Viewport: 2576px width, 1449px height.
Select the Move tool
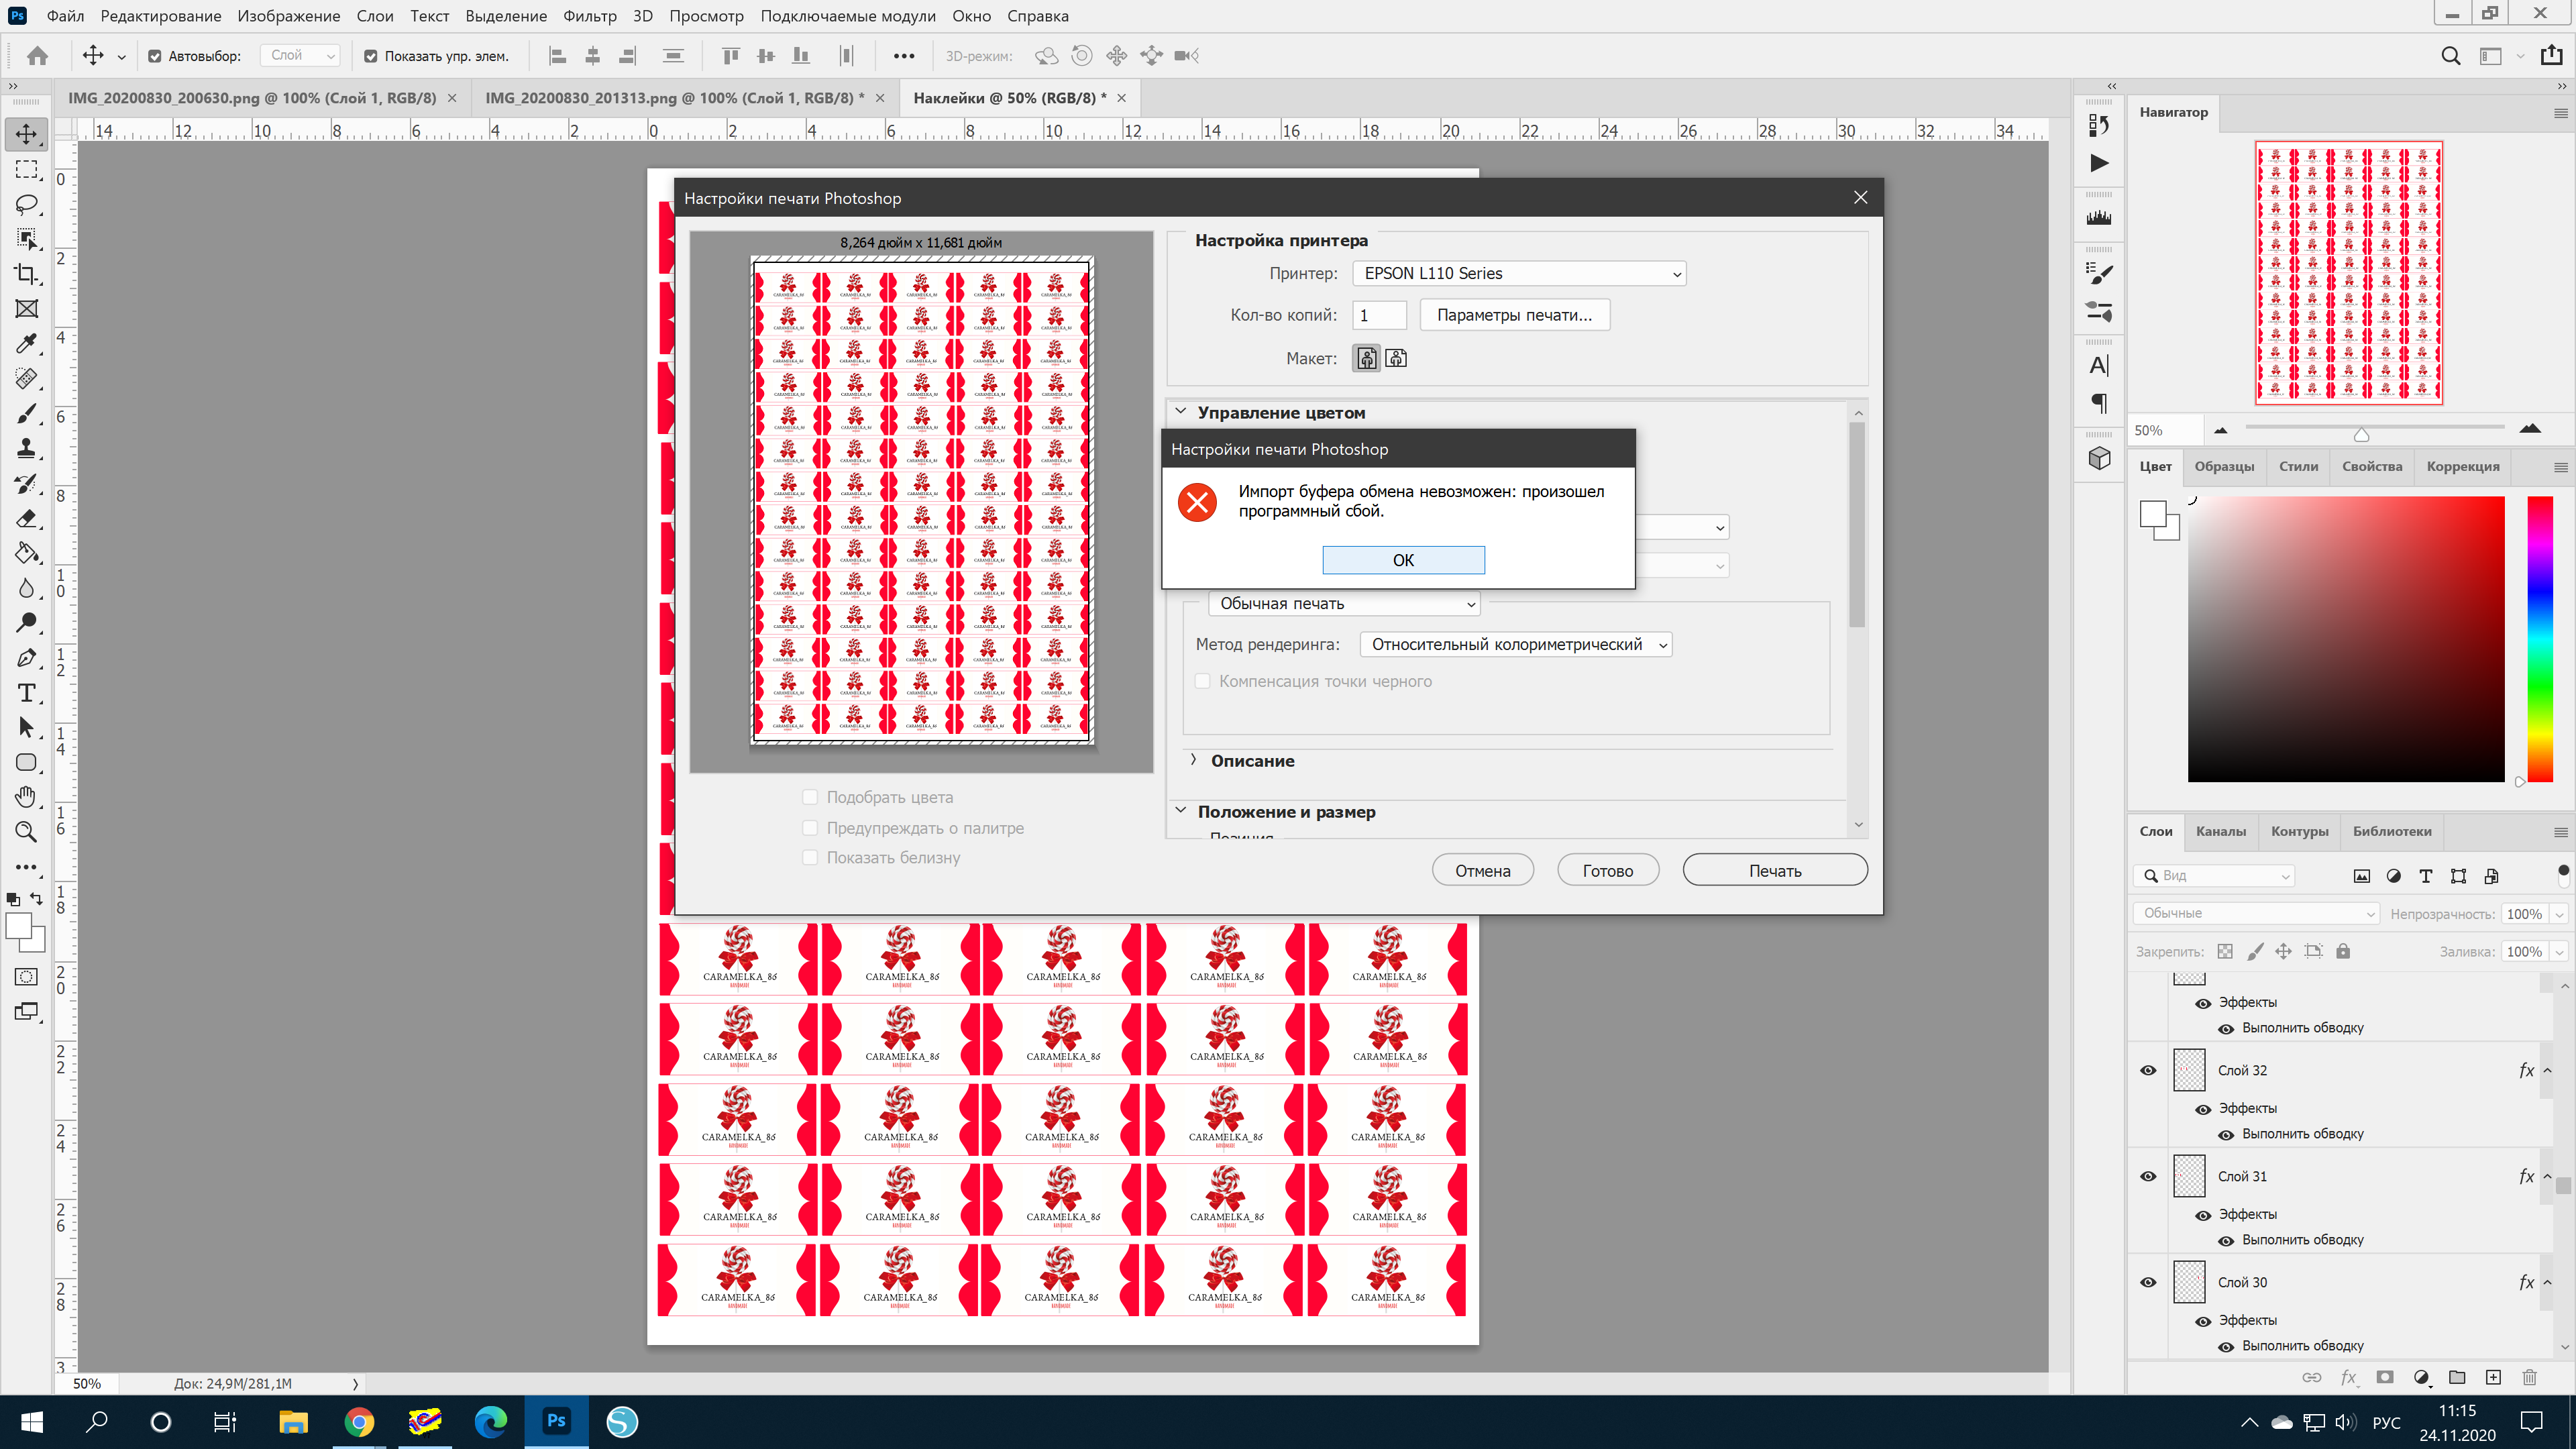pos(27,134)
